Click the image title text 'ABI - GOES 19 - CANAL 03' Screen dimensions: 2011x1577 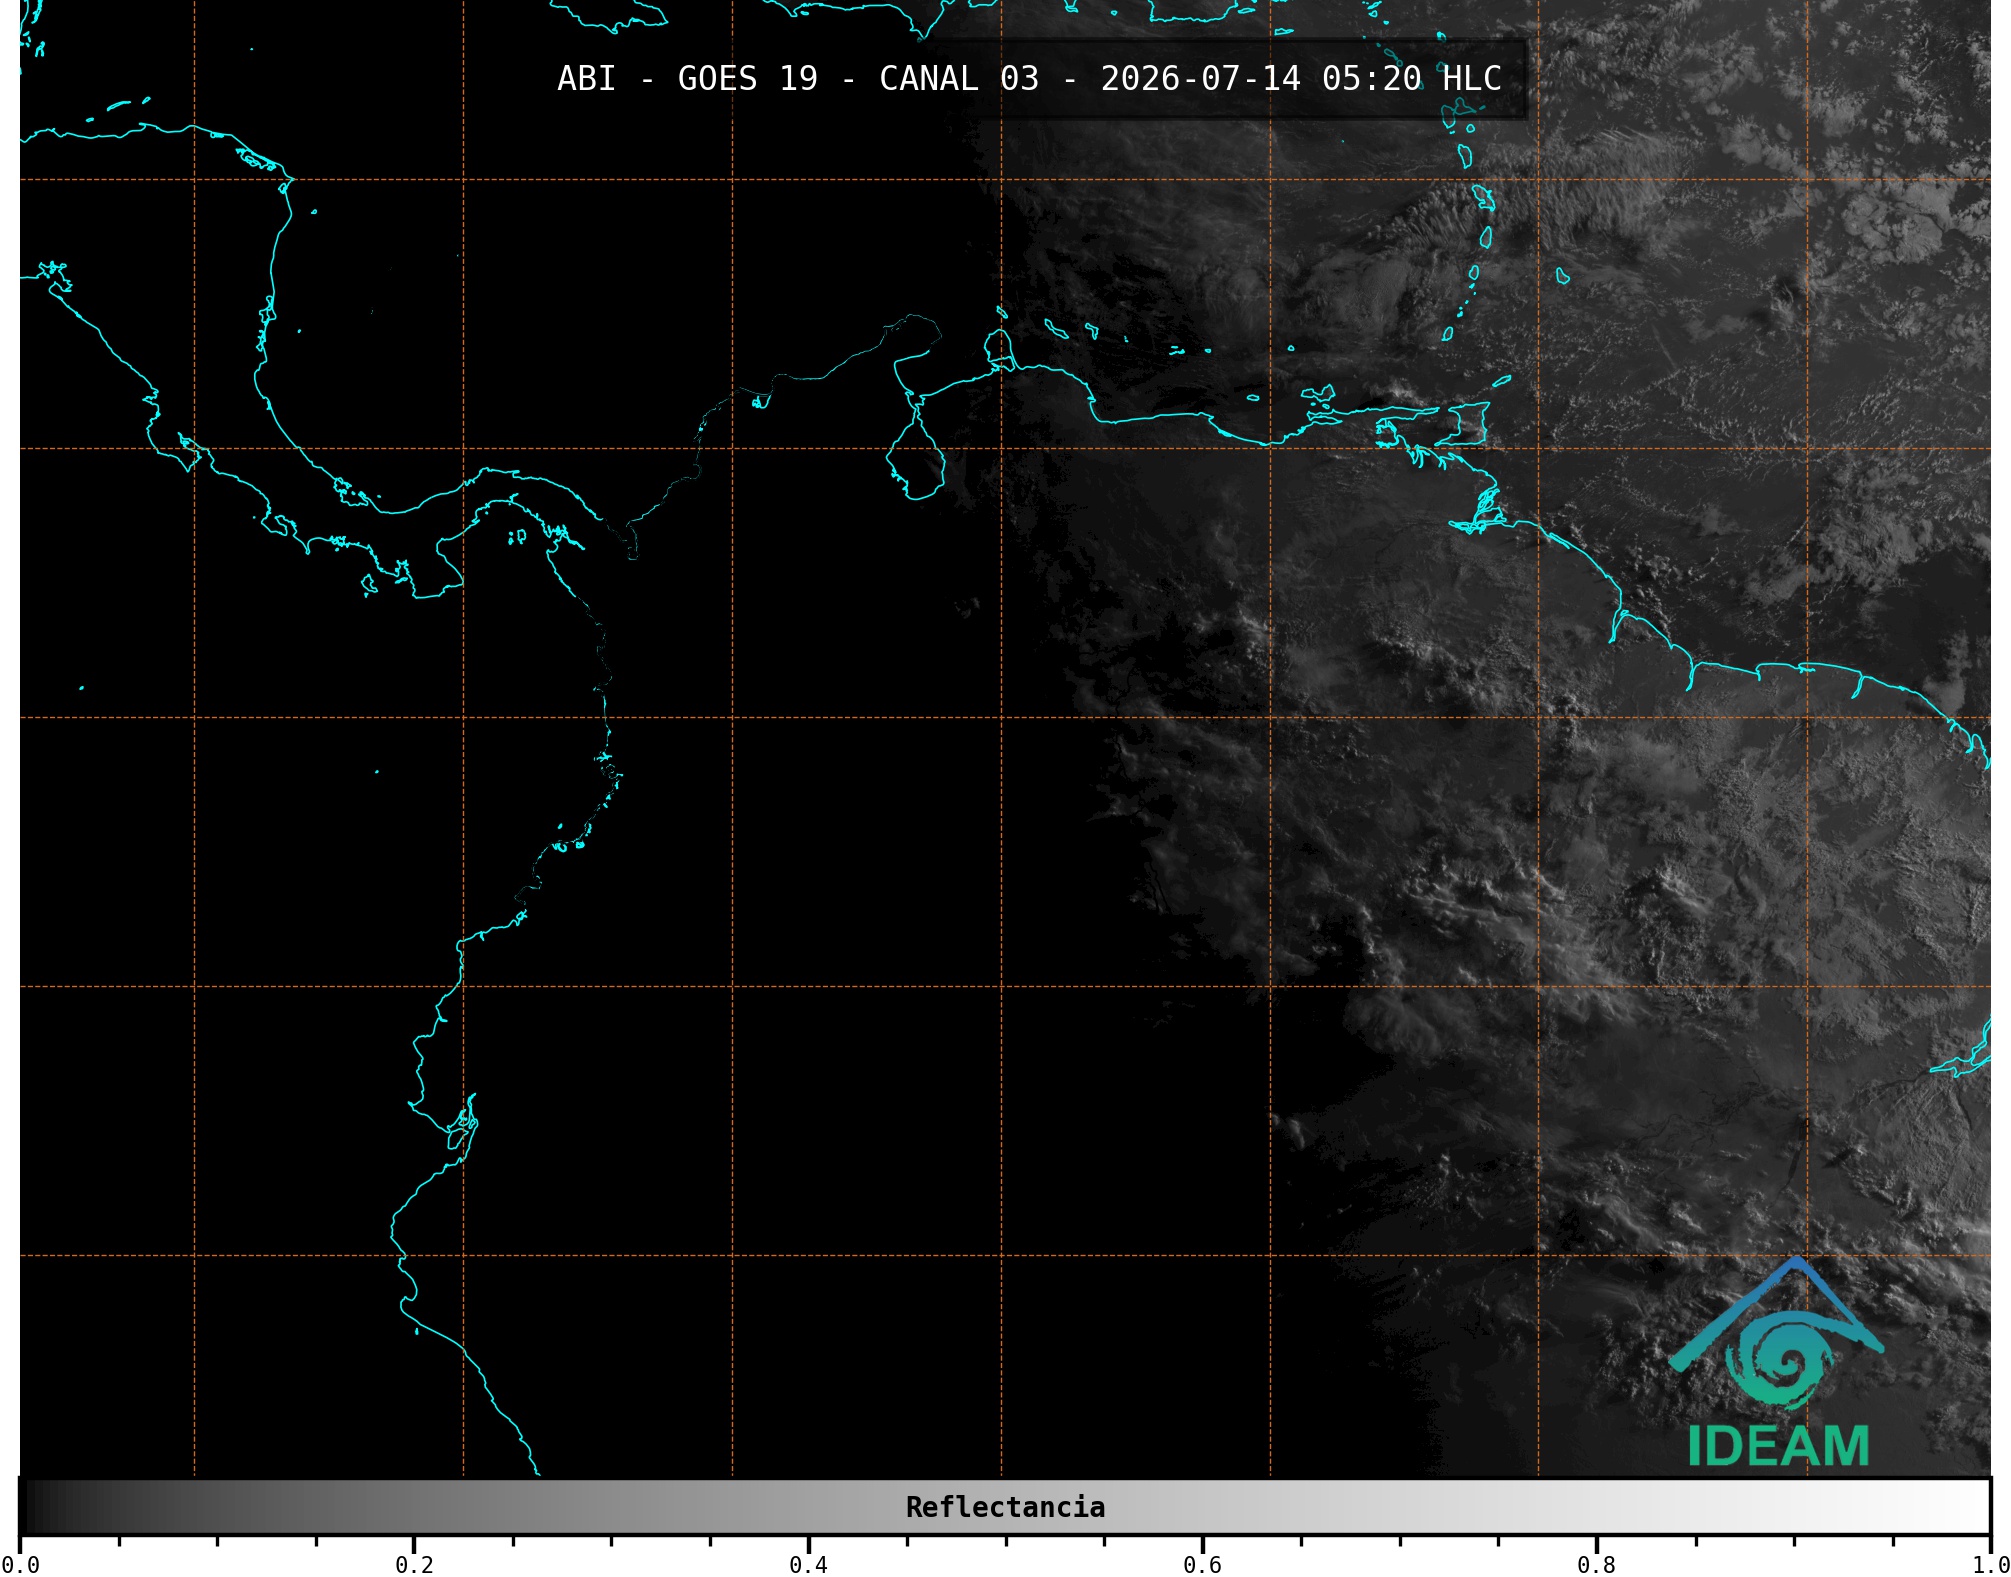click(798, 79)
